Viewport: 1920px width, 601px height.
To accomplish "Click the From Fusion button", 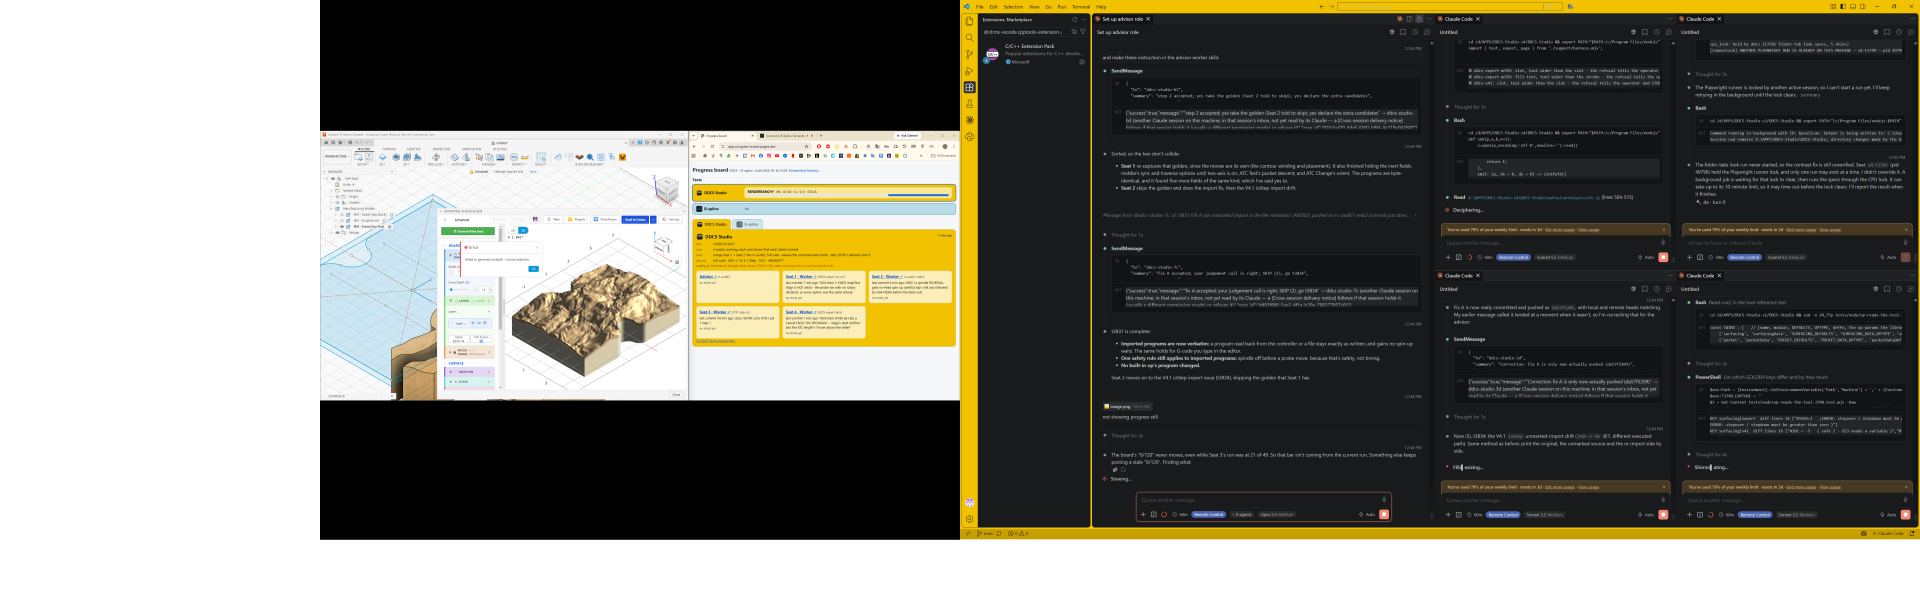I will click(605, 220).
